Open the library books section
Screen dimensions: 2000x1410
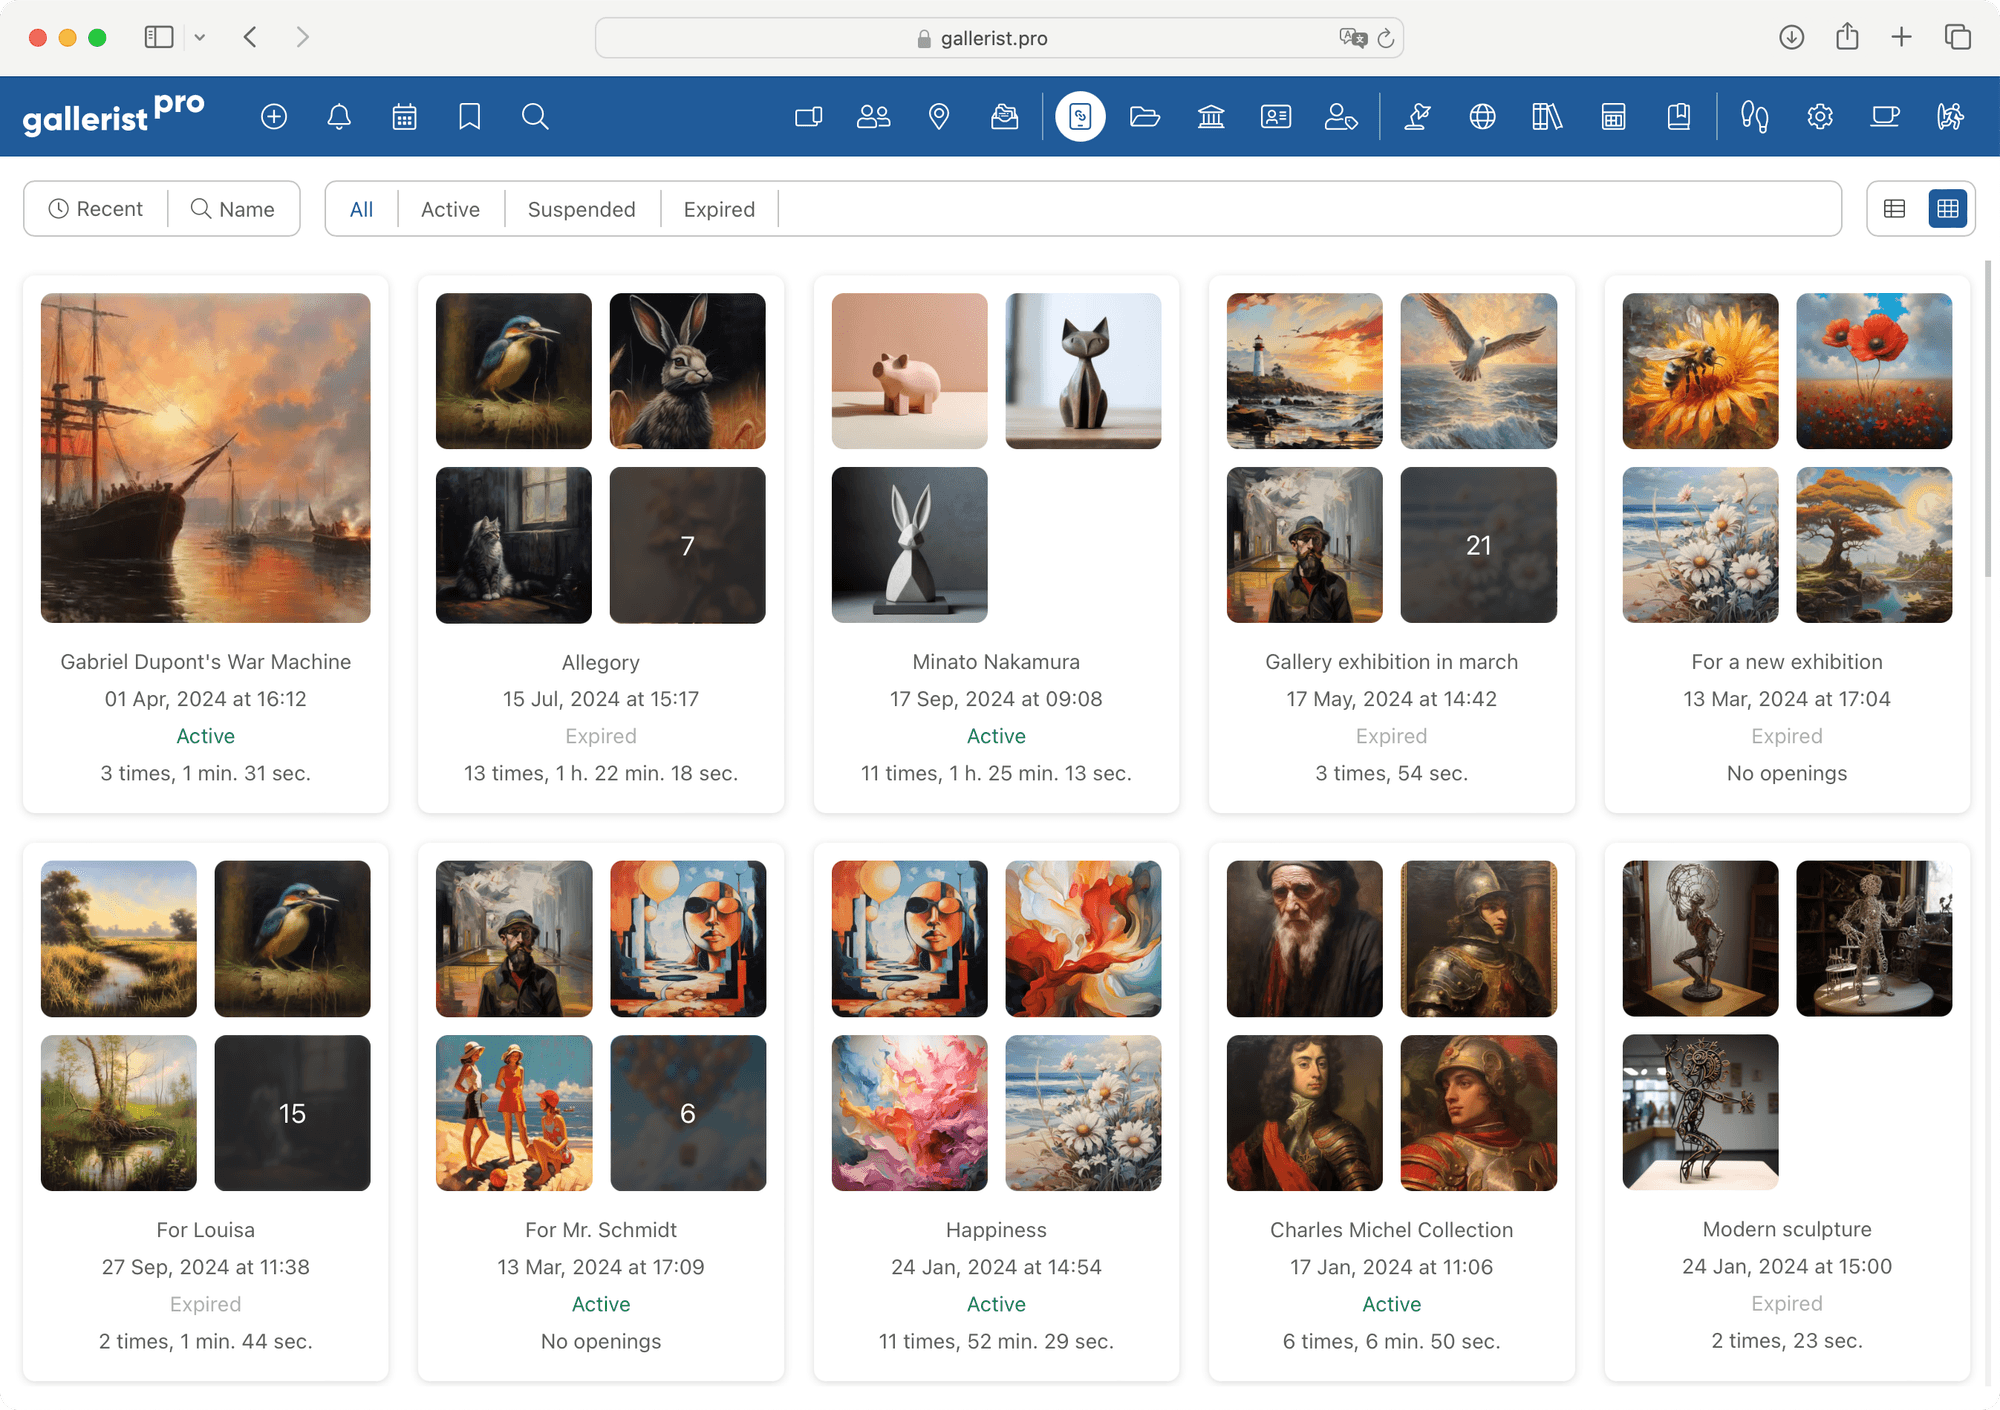coord(1545,116)
